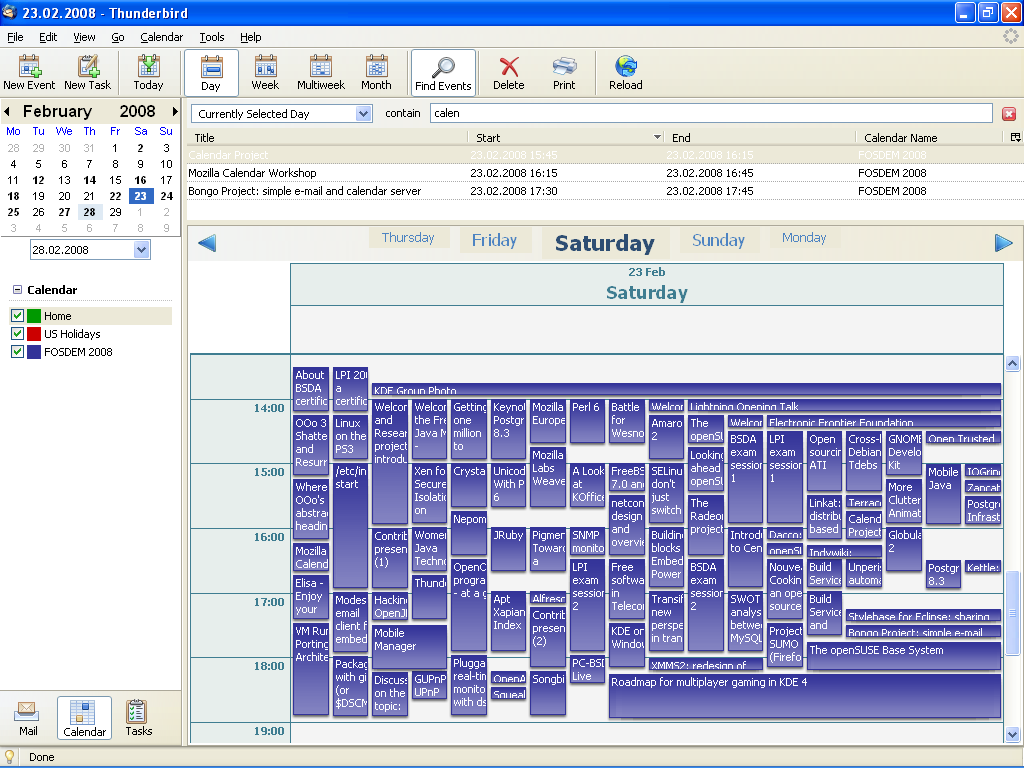Open Mail mode from bottom panel
The image size is (1024, 768).
28,719
